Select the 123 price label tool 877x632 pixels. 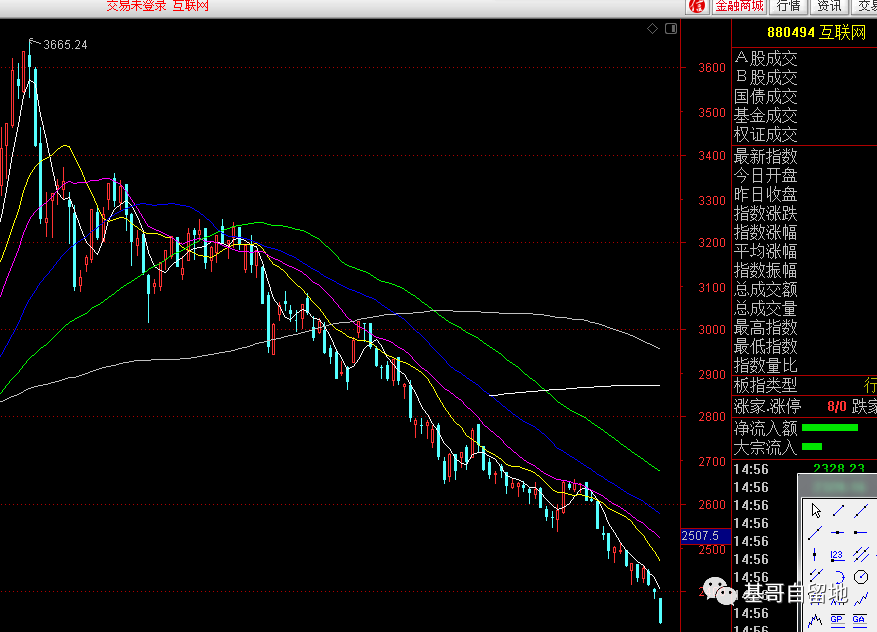click(x=837, y=555)
